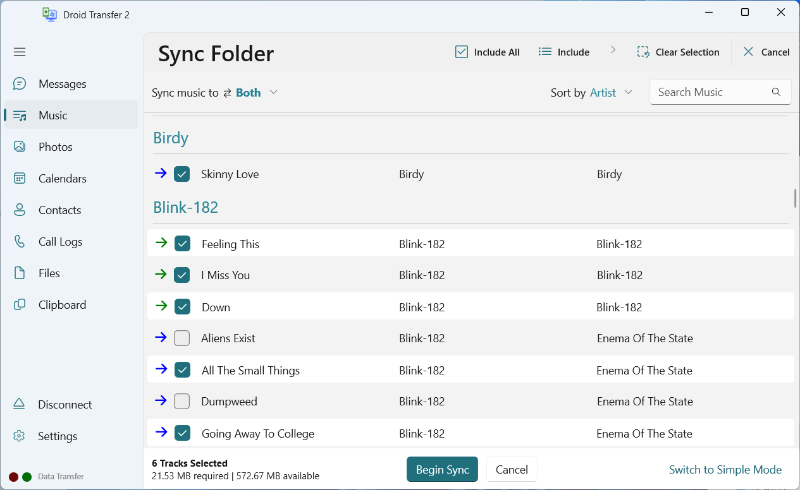Viewport: 800px width, 490px height.
Task: Click the Clipboard icon in sidebar
Action: pyautogui.click(x=19, y=305)
